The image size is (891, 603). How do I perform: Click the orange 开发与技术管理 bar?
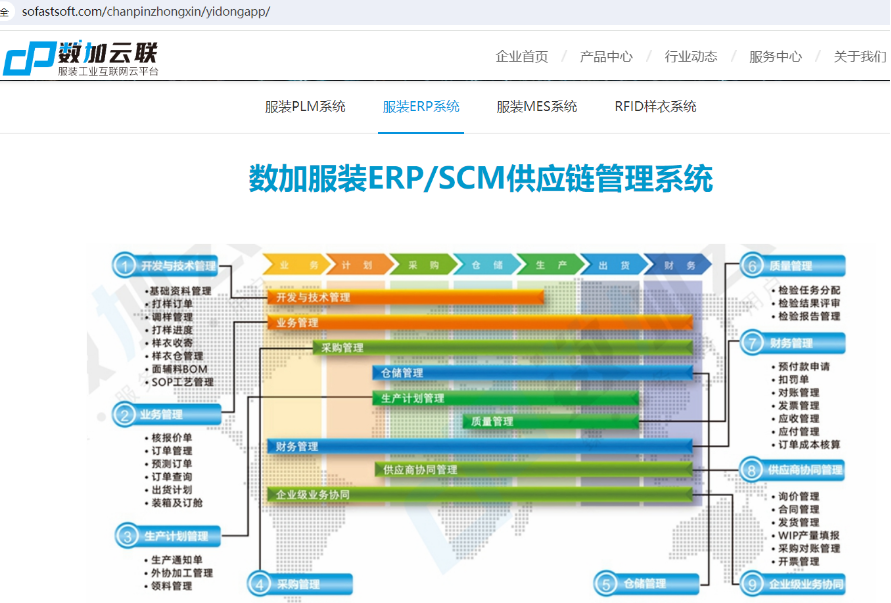[406, 297]
